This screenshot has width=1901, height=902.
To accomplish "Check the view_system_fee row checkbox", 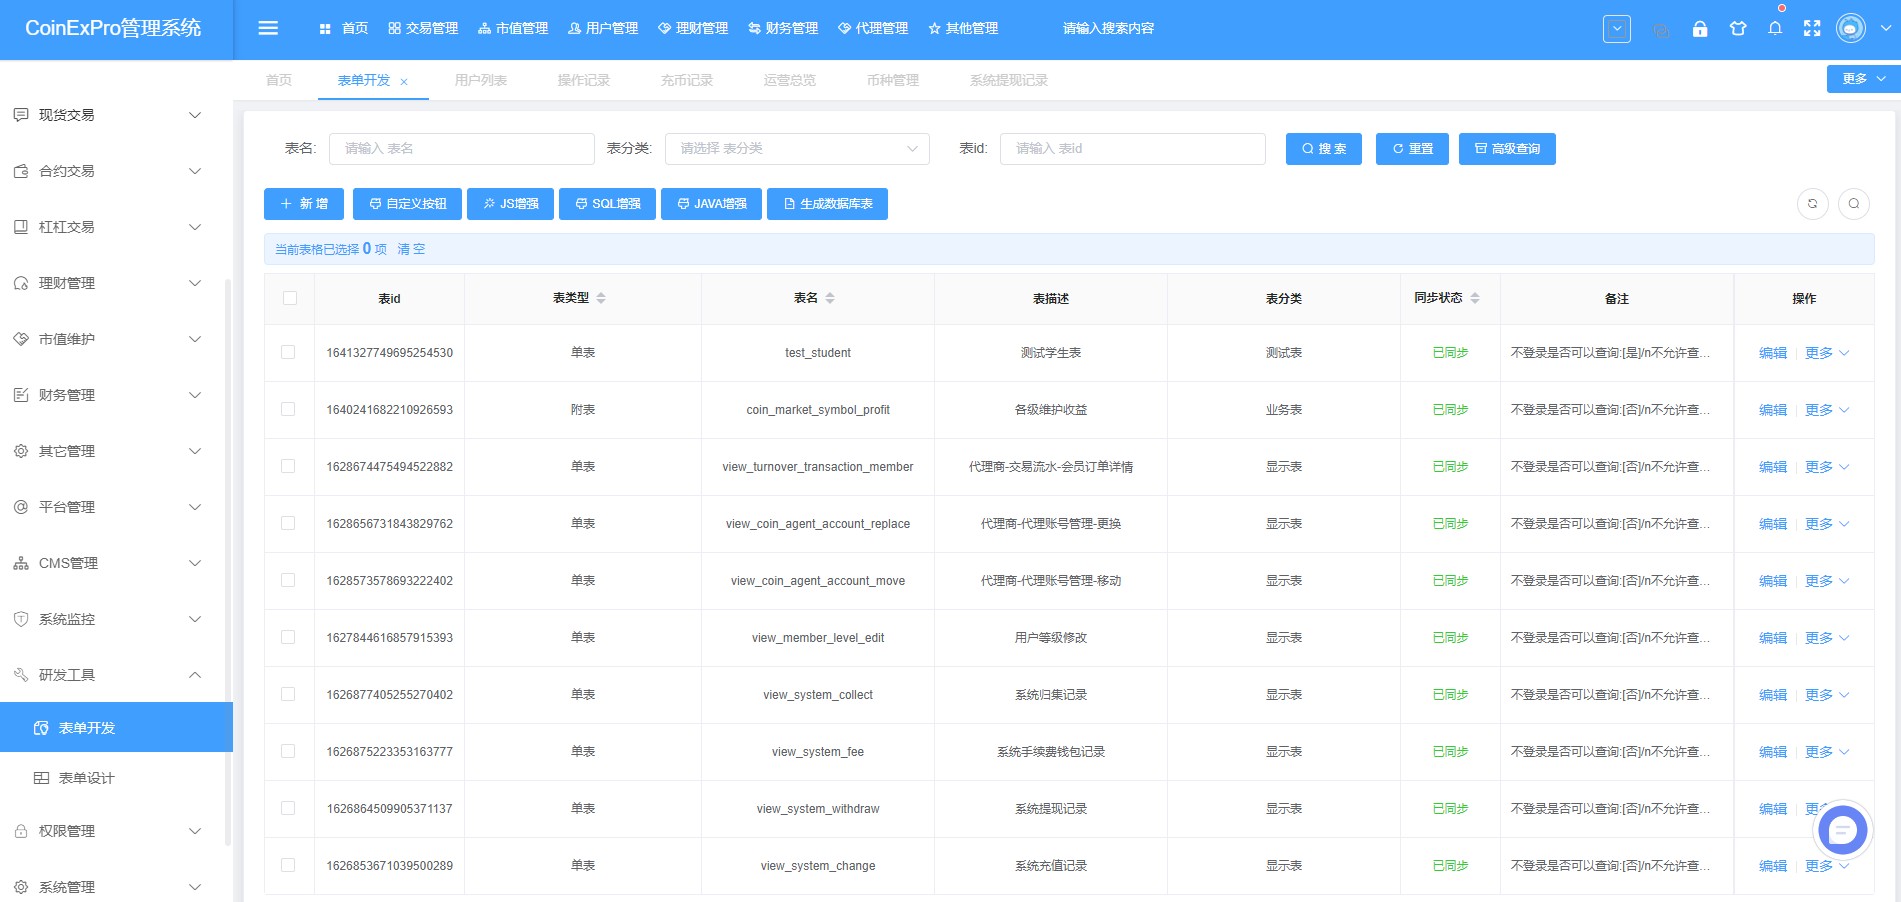I will click(x=288, y=751).
